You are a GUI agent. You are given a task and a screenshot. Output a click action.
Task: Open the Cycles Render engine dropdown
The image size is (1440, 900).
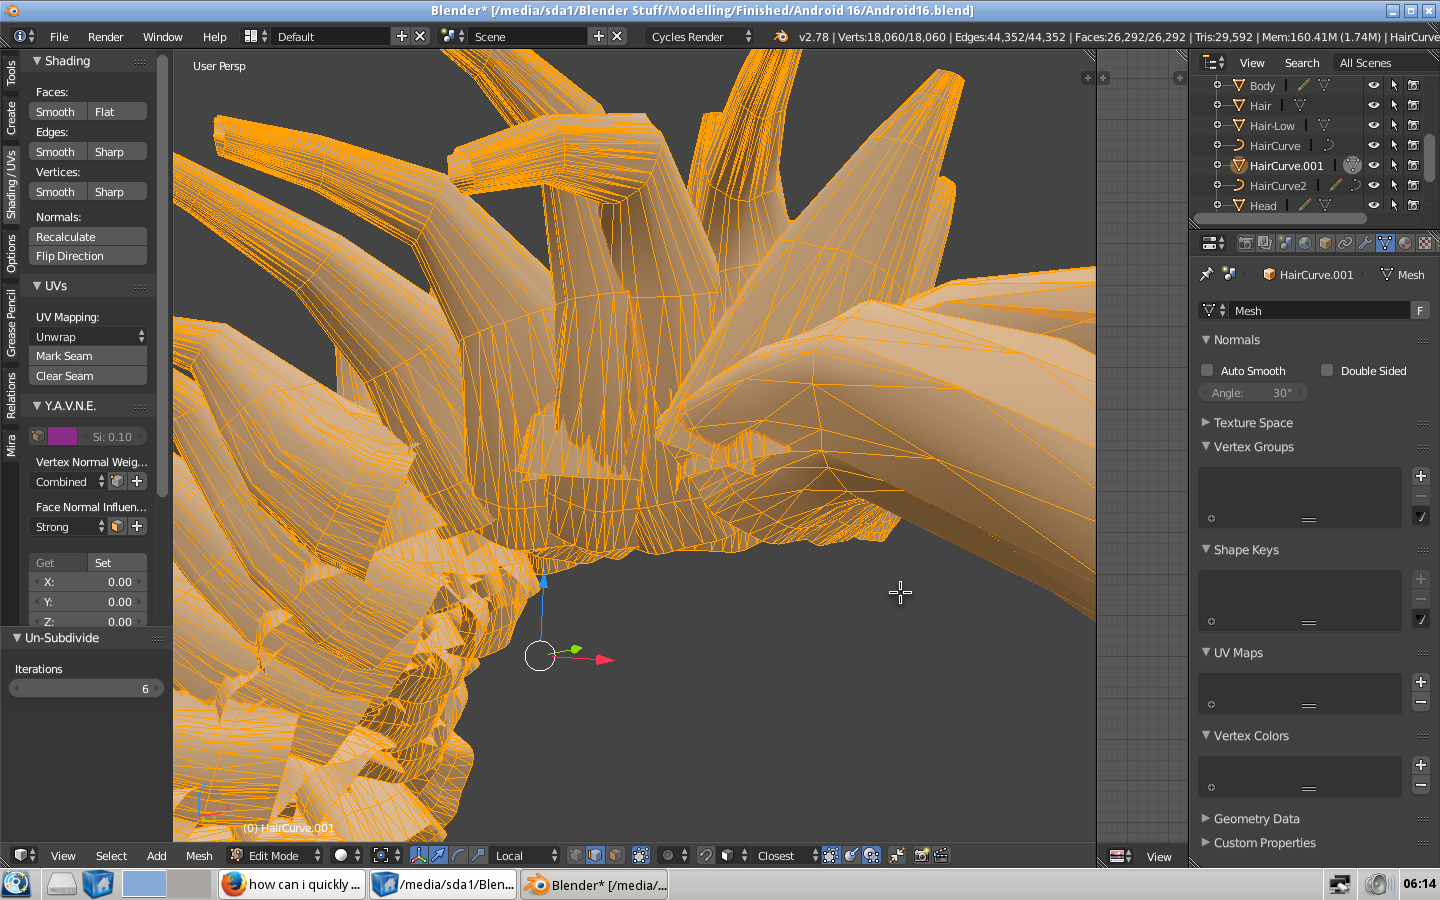700,36
